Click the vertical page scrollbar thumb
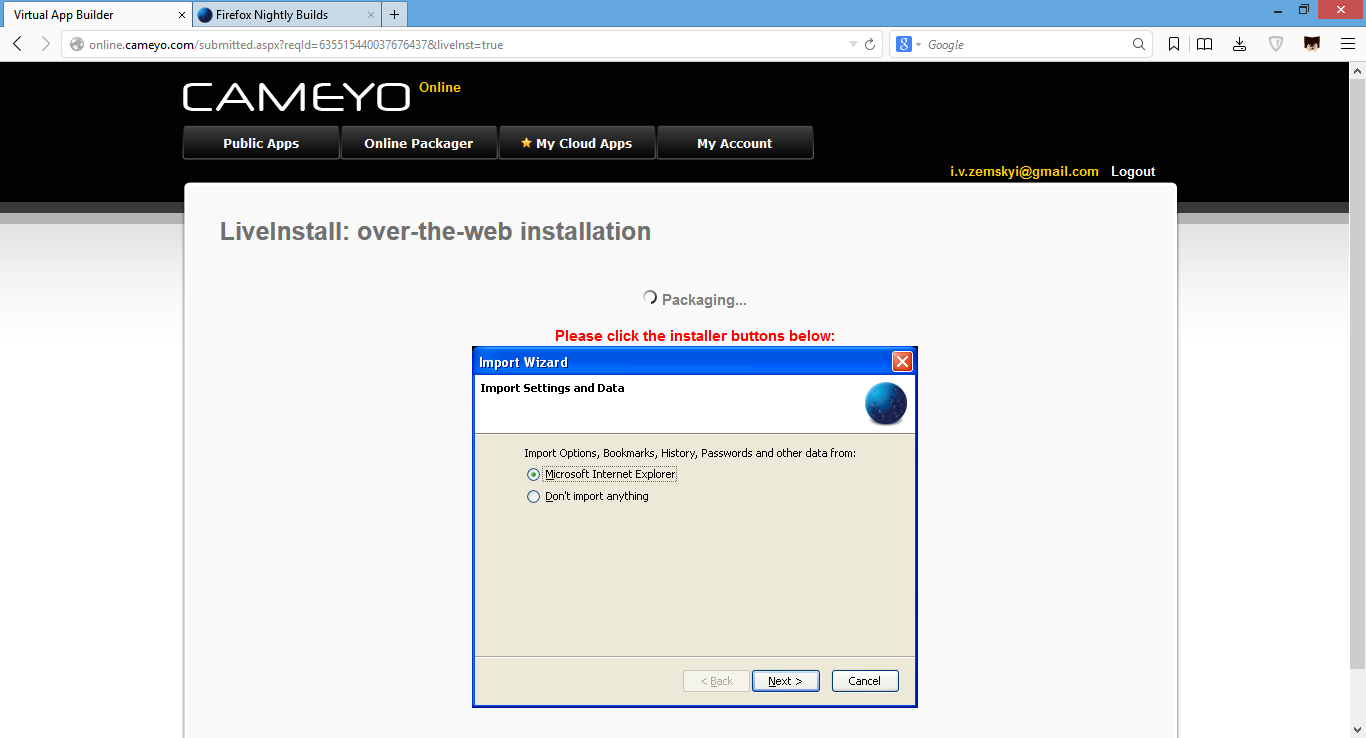Viewport: 1366px width, 738px height. (x=1358, y=374)
